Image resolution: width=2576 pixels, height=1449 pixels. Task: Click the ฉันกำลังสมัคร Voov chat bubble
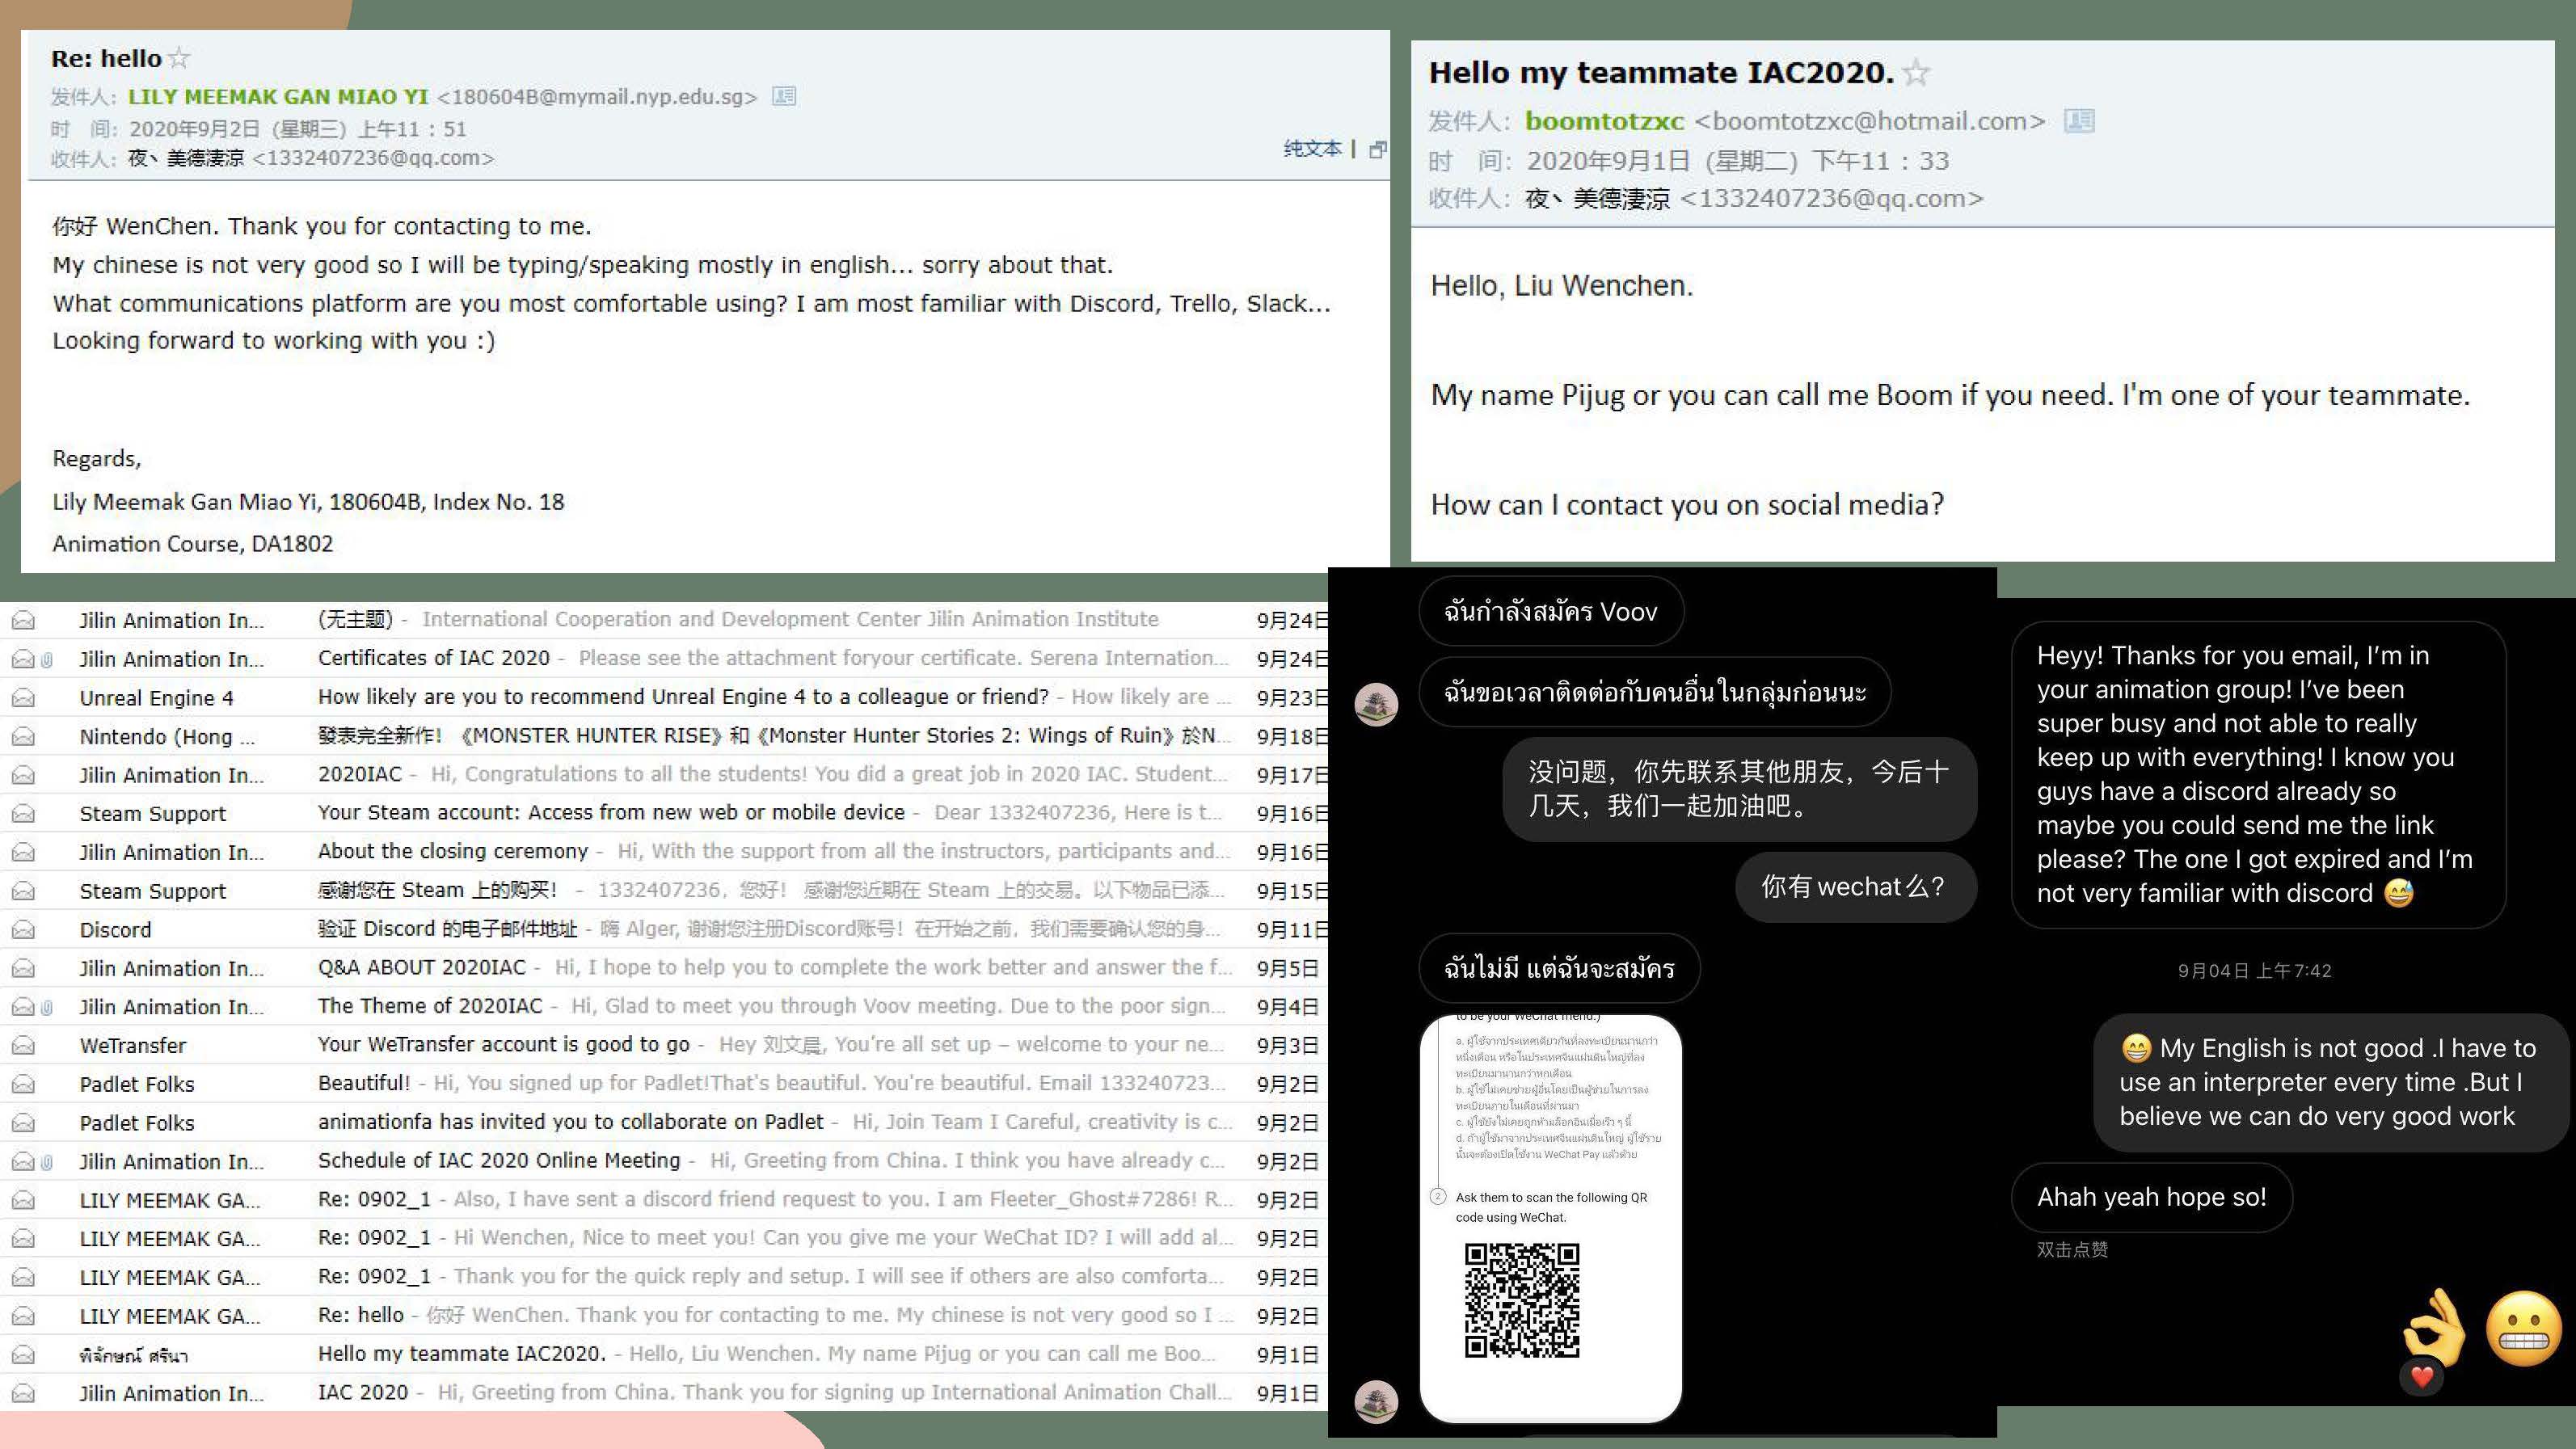(x=1551, y=611)
